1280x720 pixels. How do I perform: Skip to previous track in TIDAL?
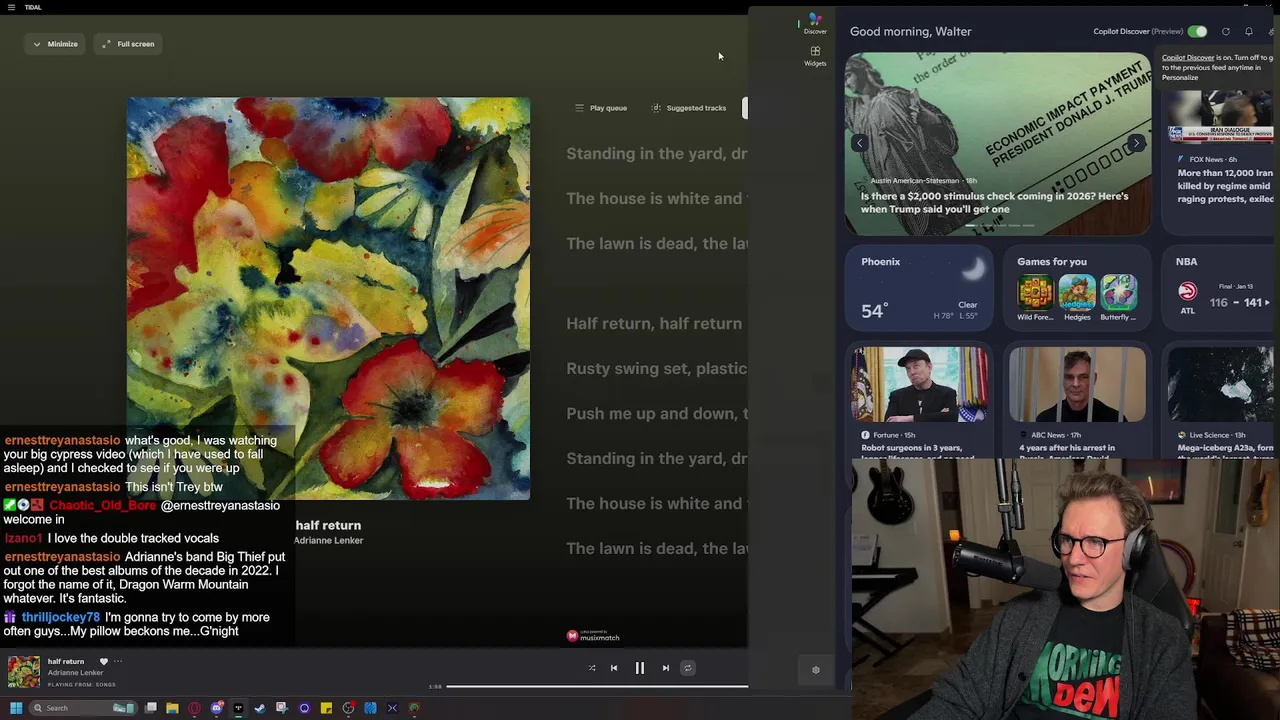(x=614, y=668)
